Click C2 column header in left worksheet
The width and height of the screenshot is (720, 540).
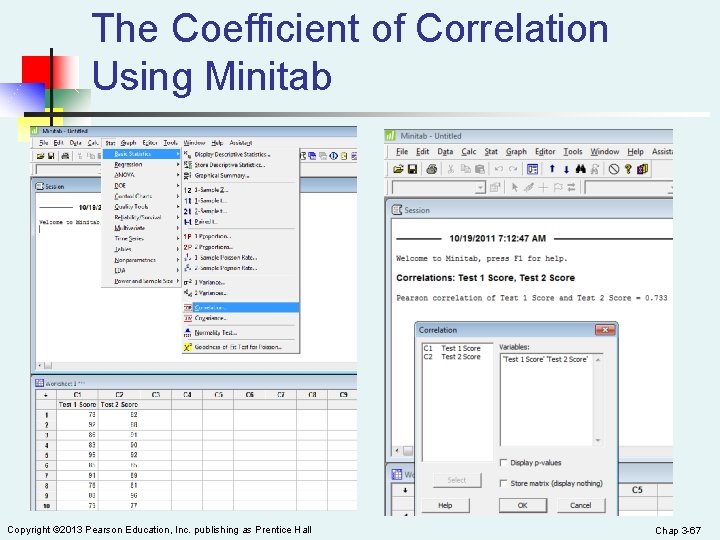pyautogui.click(x=119, y=394)
